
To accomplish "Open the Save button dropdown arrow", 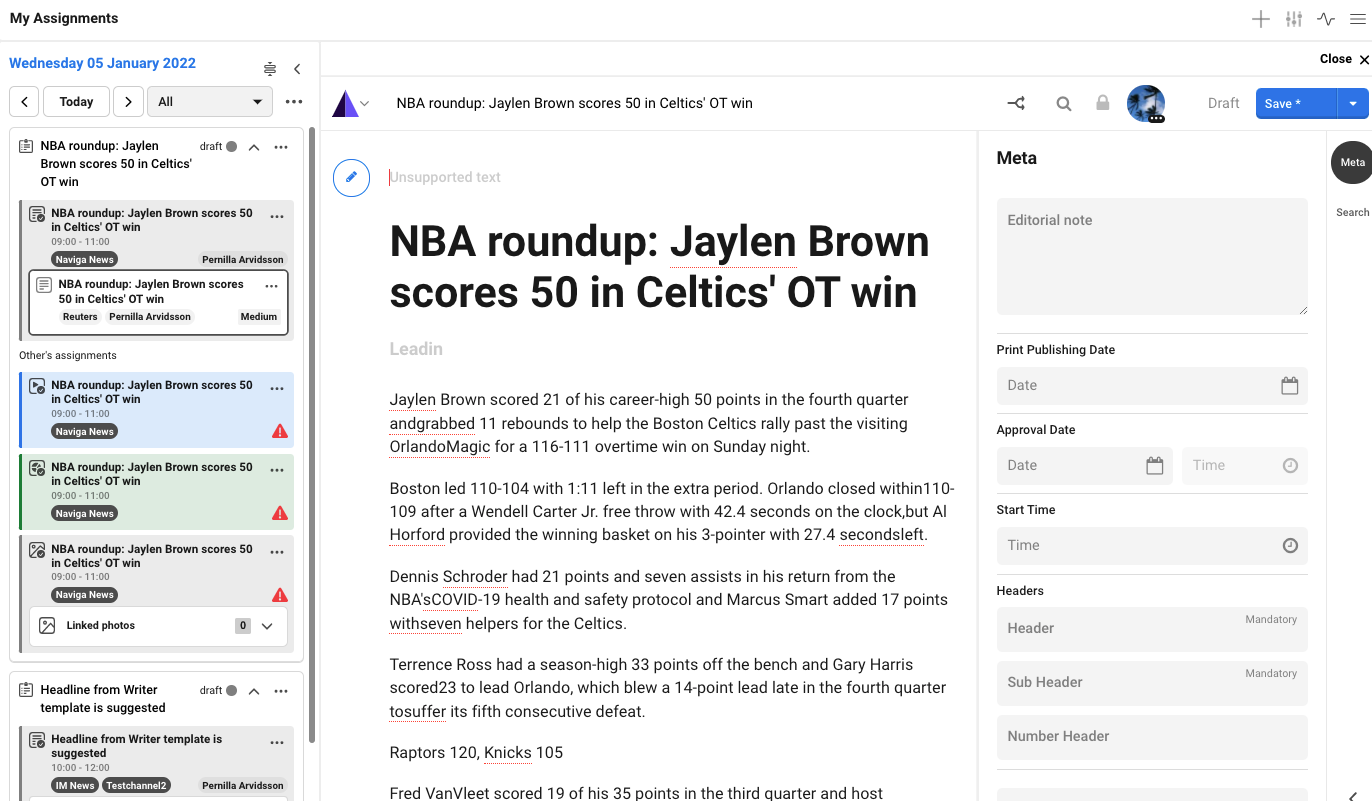I will [x=1352, y=103].
